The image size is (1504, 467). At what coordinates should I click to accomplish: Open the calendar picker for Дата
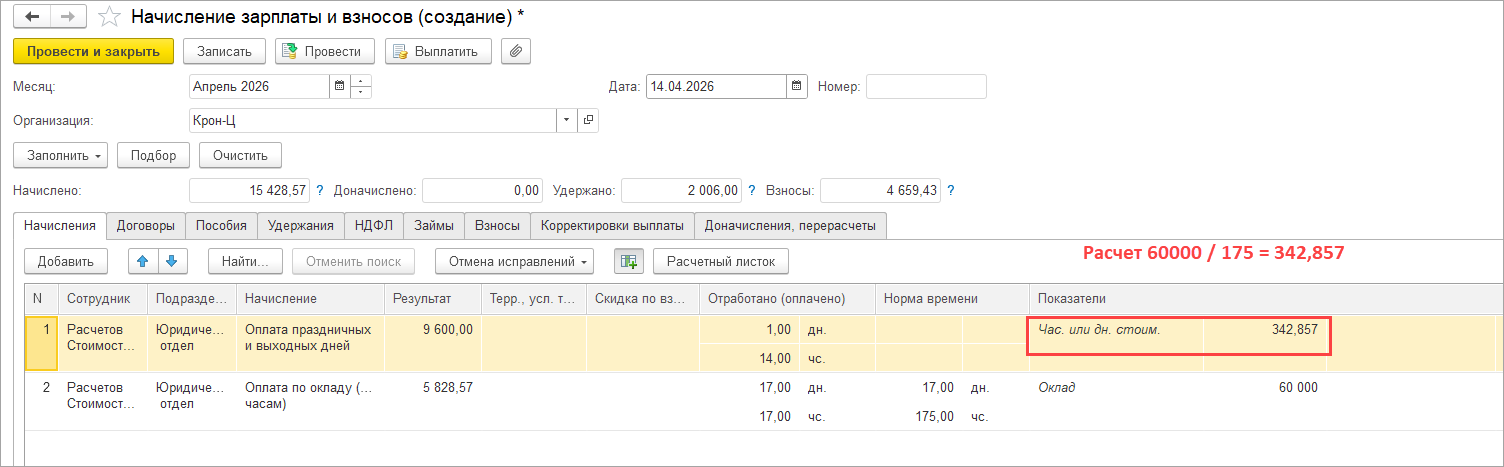click(x=797, y=87)
